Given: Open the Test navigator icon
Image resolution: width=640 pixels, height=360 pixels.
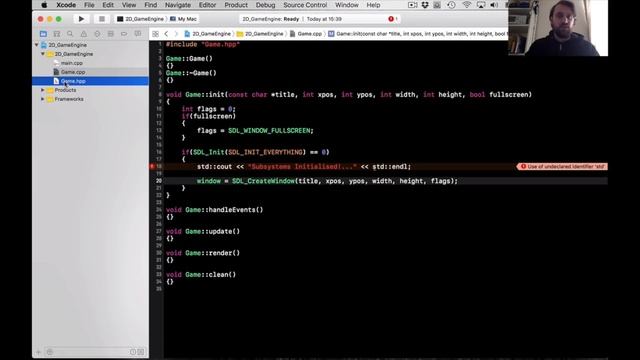Looking at the screenshot, I should pyautogui.click(x=97, y=33).
